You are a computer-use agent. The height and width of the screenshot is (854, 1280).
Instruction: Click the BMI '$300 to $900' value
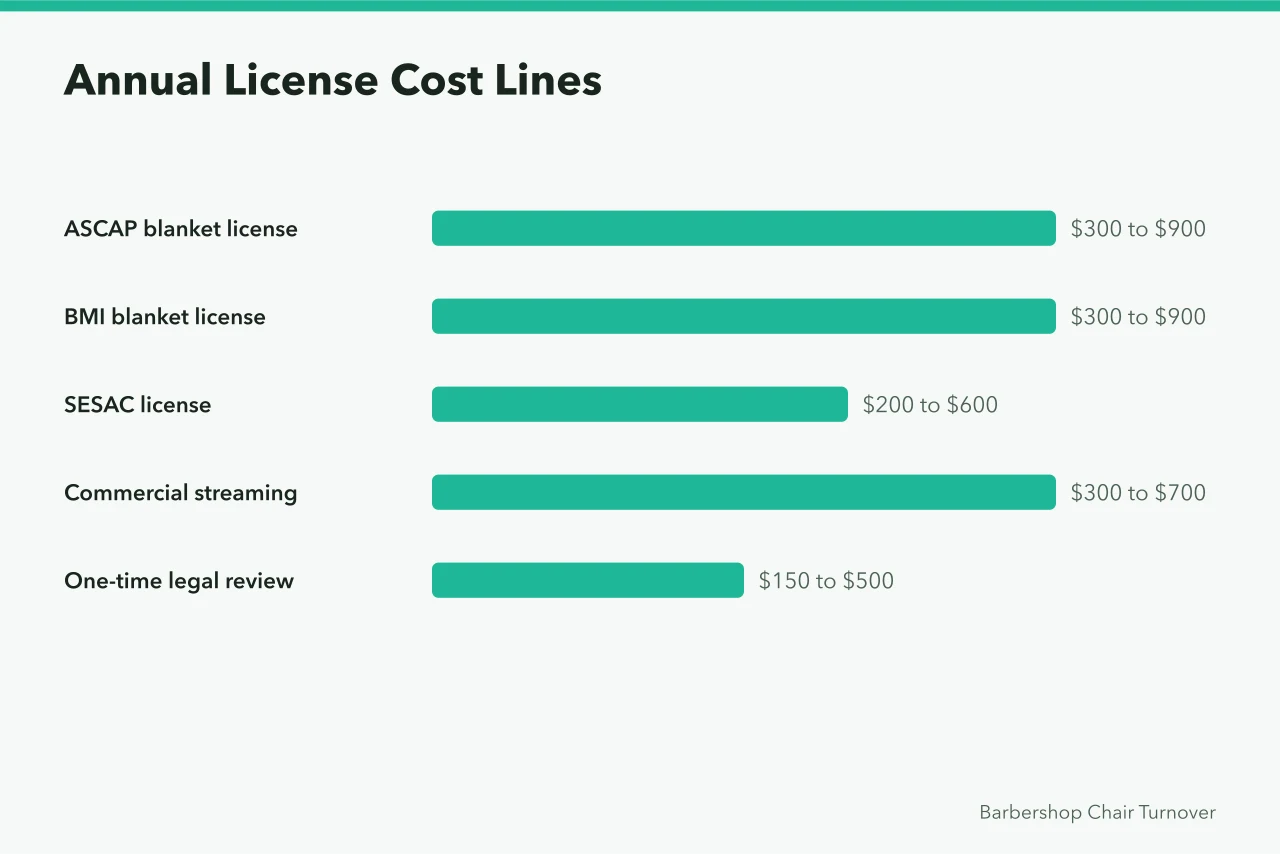pyautogui.click(x=1138, y=316)
